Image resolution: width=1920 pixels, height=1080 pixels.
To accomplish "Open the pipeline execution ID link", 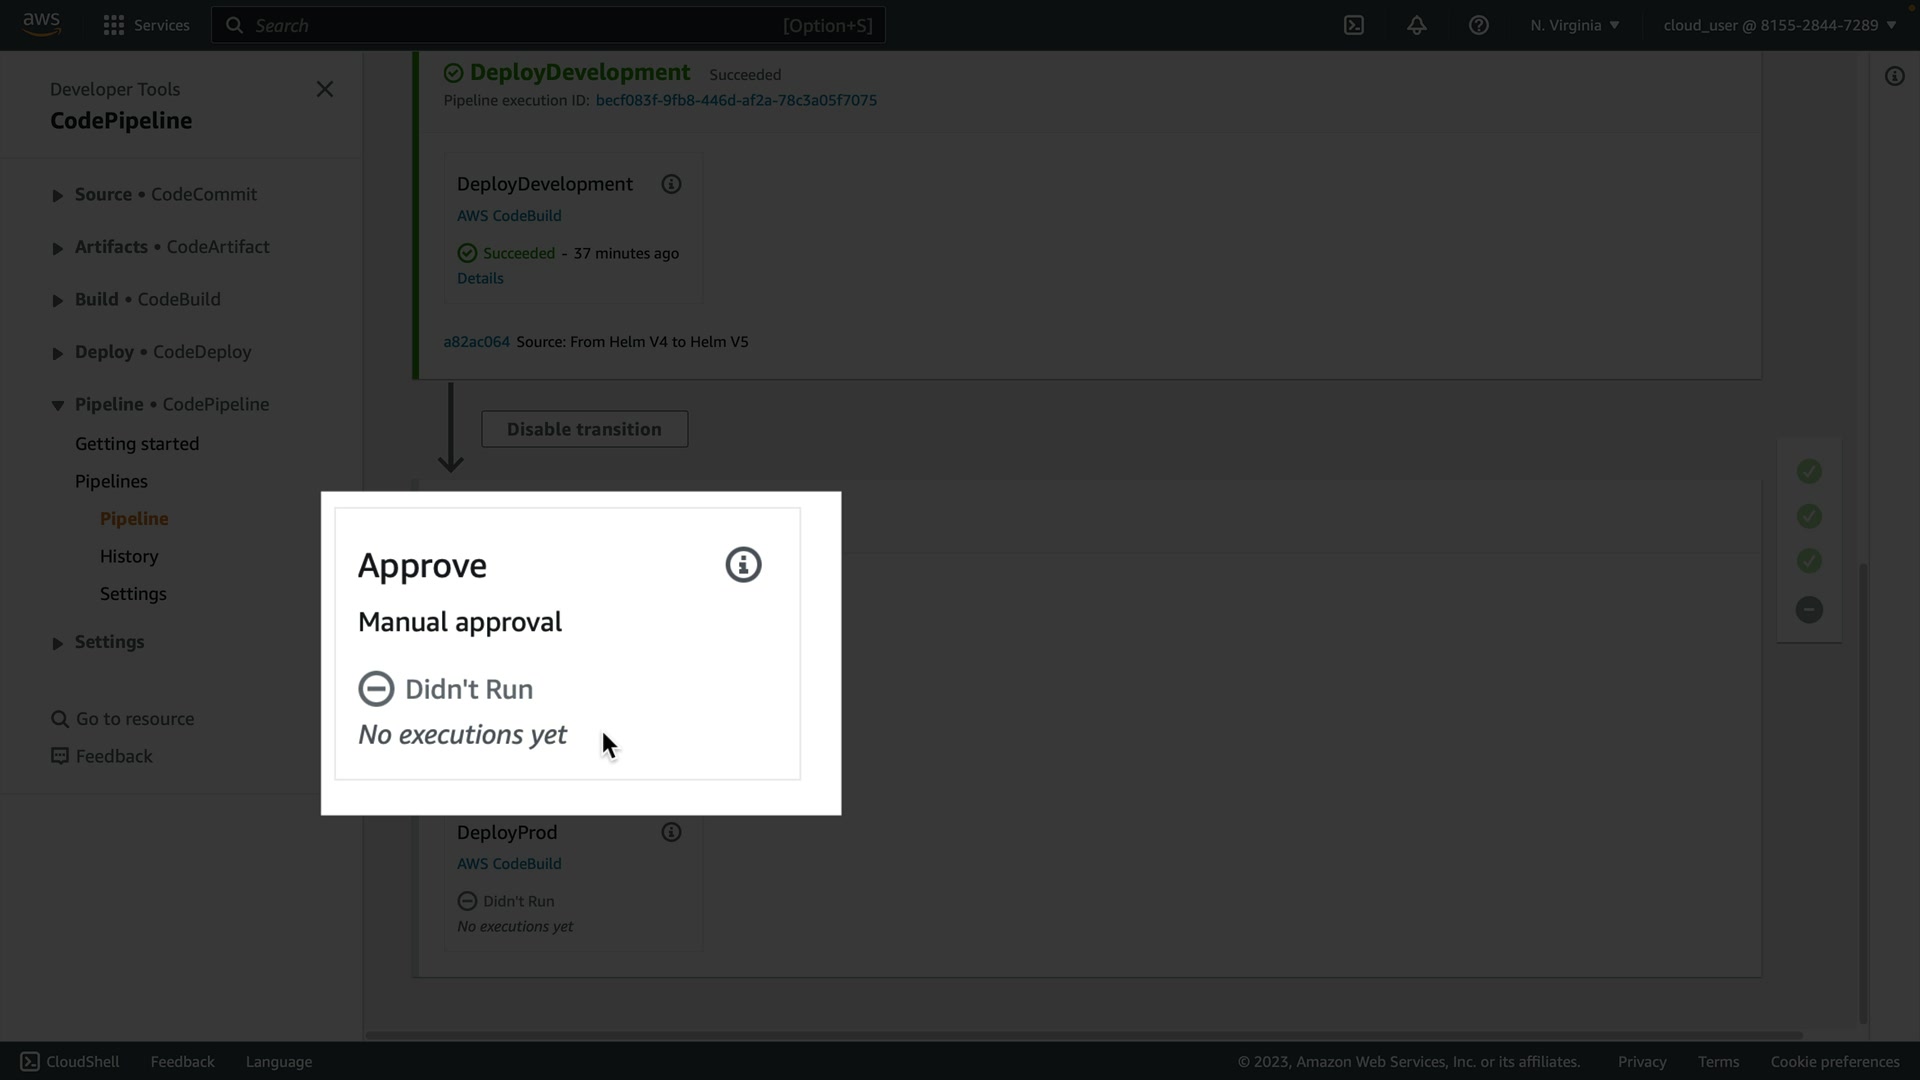I will click(x=736, y=100).
